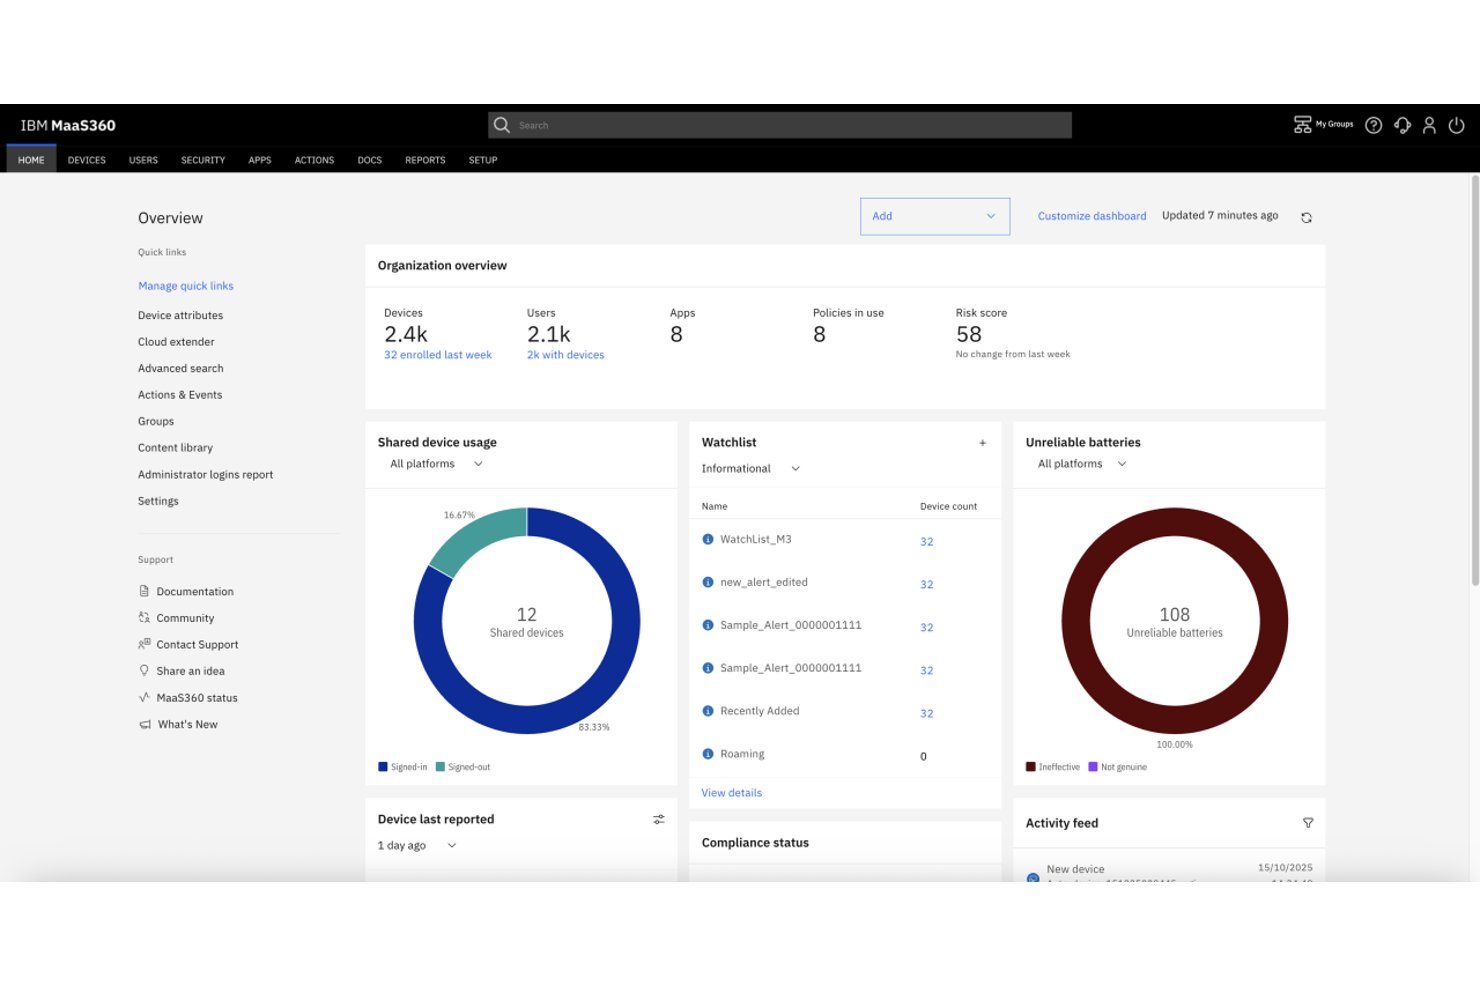
Task: Click device count 32 for WatchList_M3
Action: click(x=927, y=542)
